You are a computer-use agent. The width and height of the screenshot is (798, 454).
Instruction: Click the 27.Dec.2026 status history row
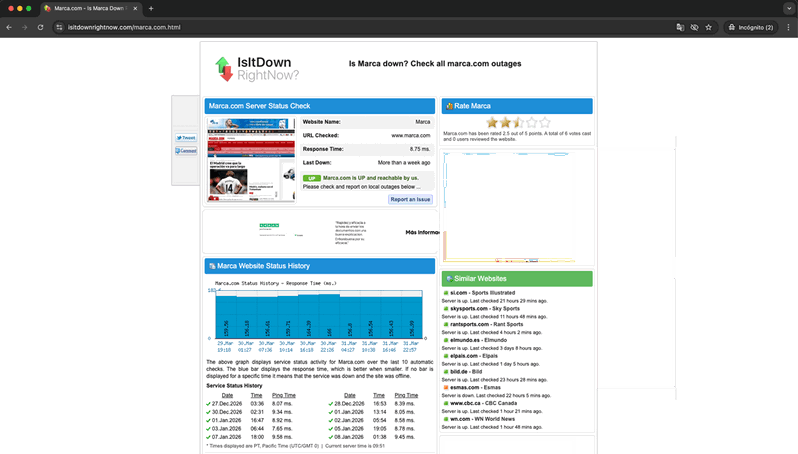(x=251, y=404)
